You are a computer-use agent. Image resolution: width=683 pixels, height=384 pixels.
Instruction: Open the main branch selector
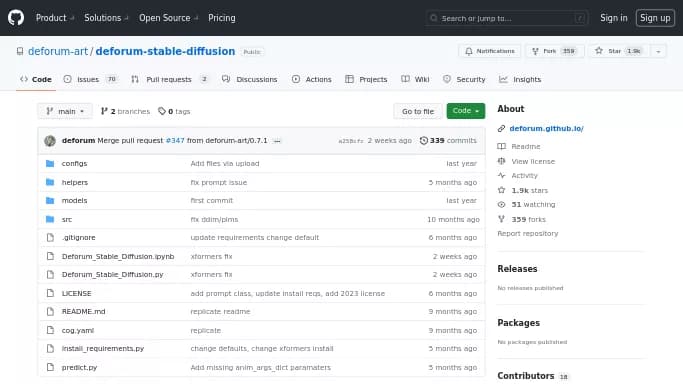[65, 111]
